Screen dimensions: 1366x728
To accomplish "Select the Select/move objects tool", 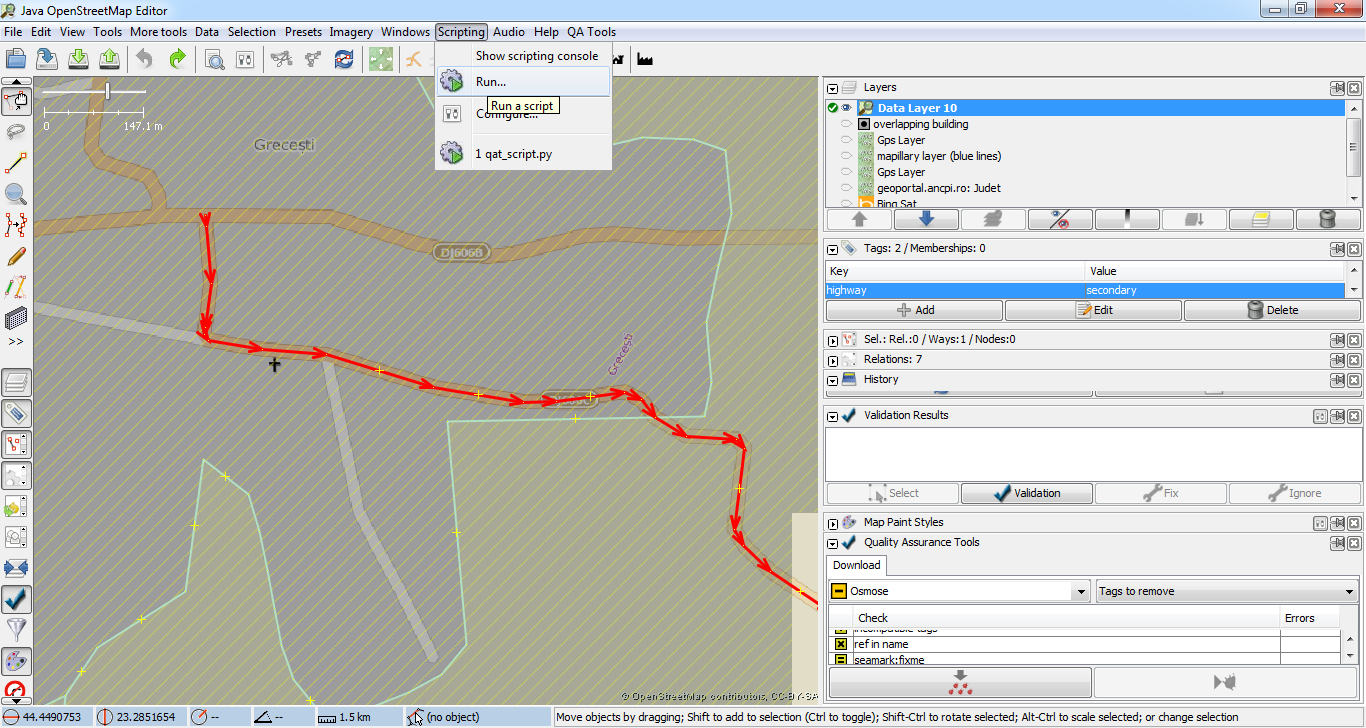I will click(x=16, y=101).
